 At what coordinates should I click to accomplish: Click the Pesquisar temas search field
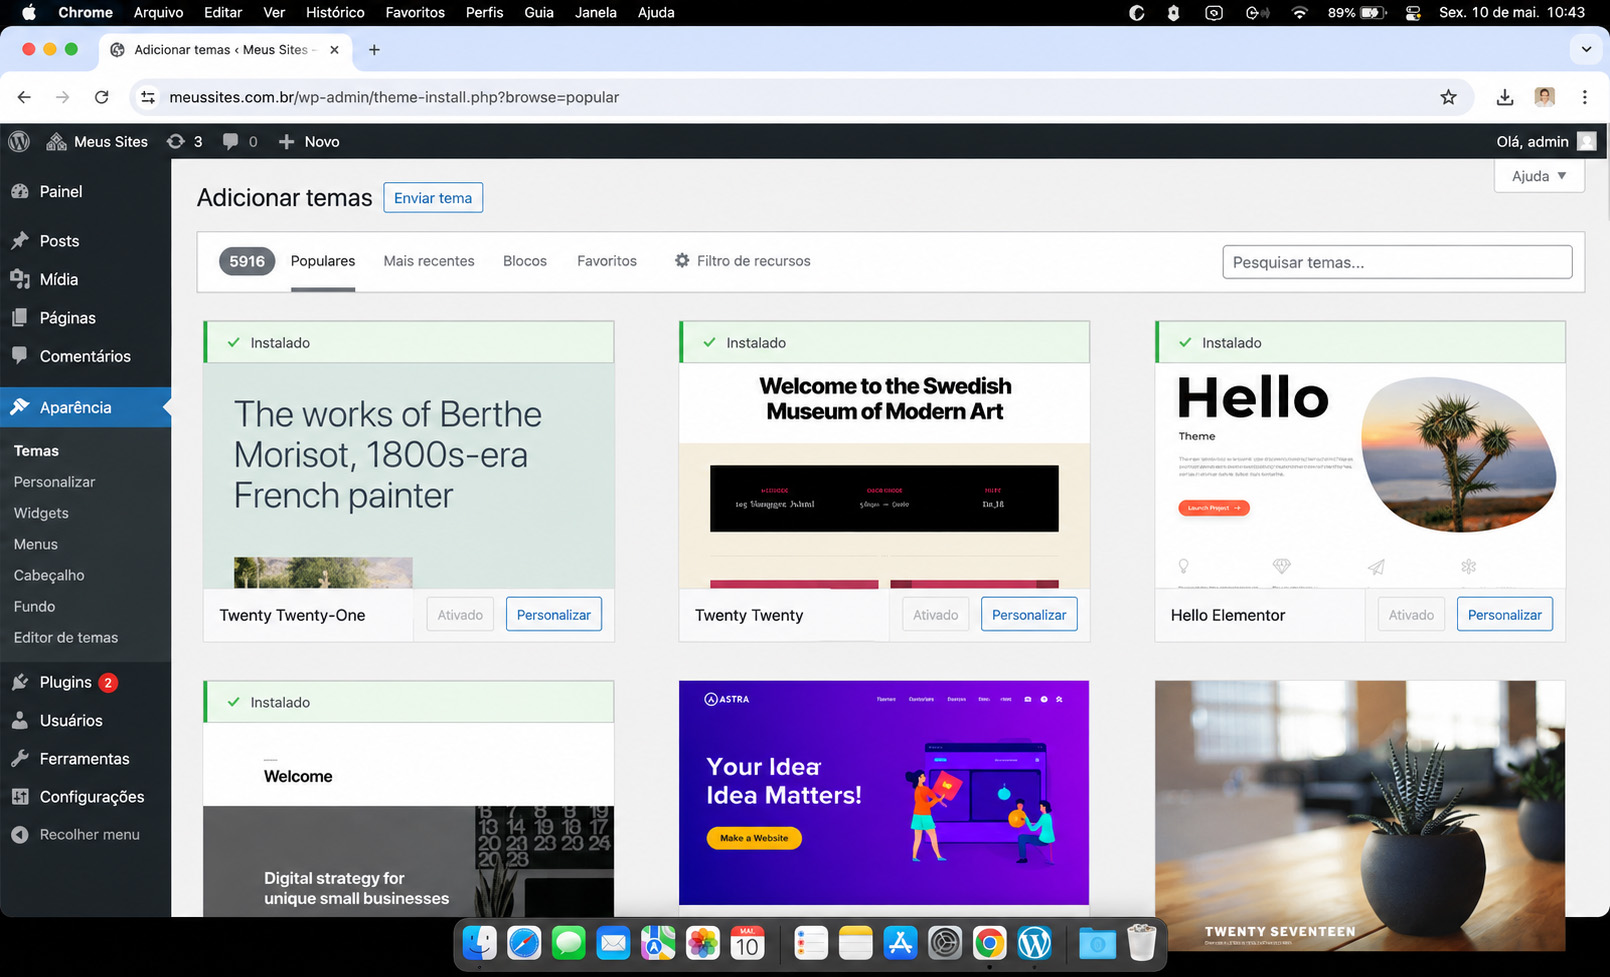[1397, 262]
